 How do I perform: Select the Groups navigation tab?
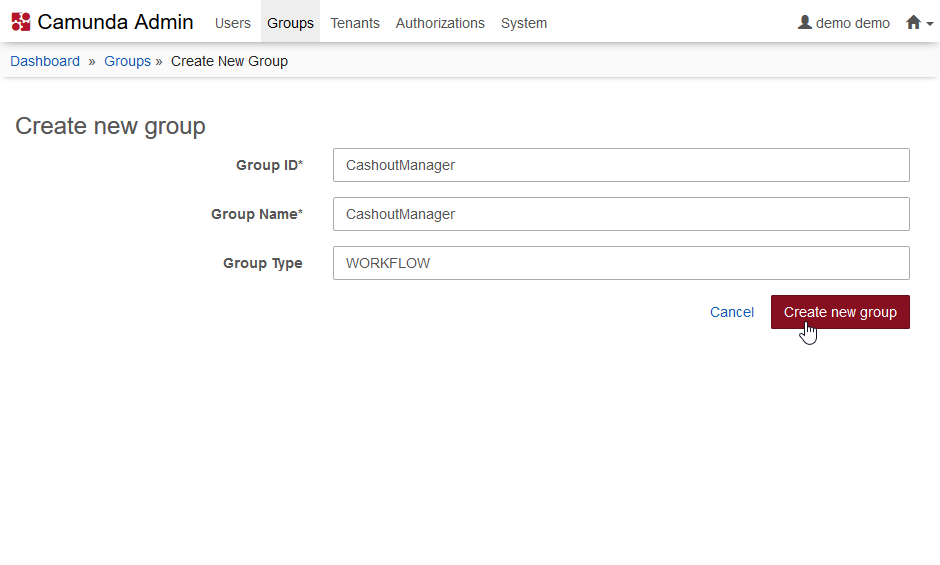tap(290, 23)
